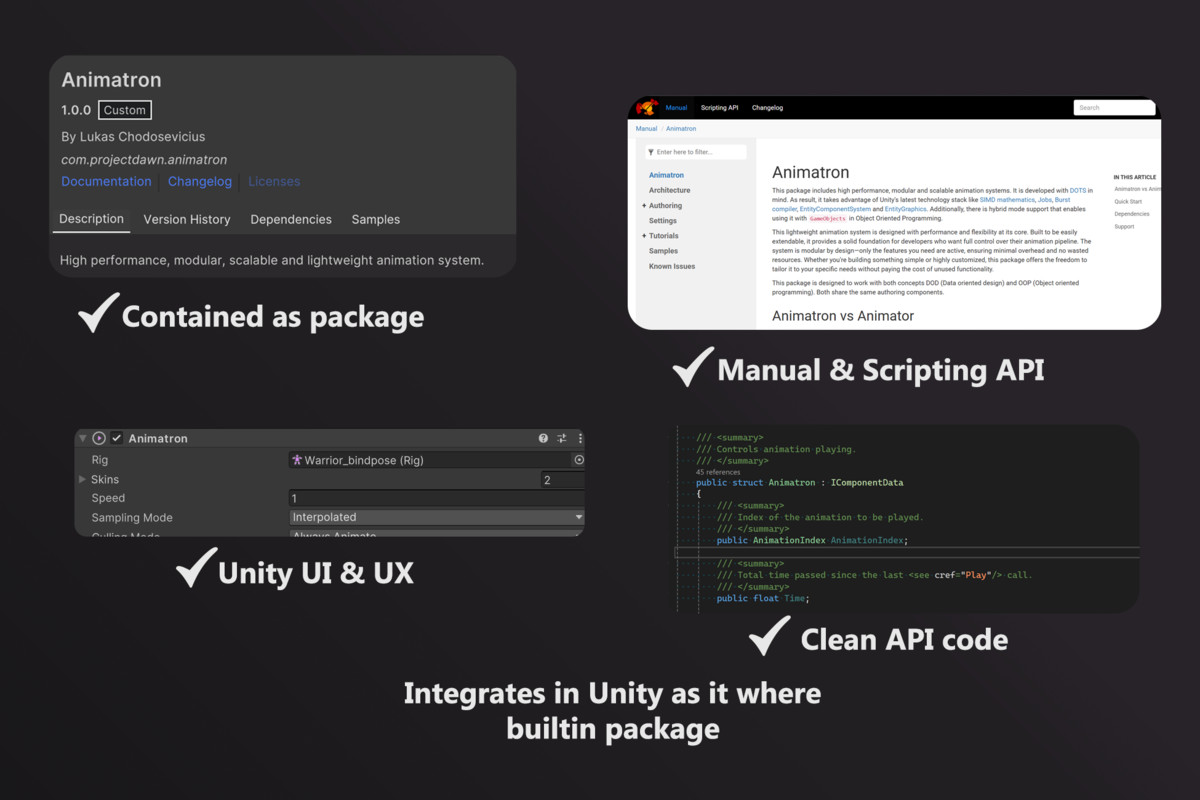Click the Manual breadcrumb link

(646, 129)
